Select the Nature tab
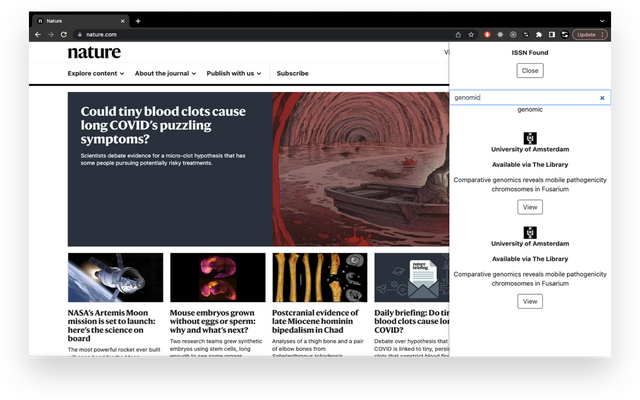Screen dimensions: 640x400 point(82,21)
